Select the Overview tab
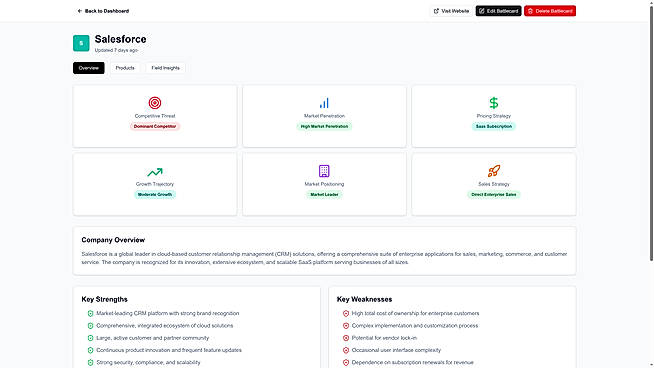This screenshot has width=654, height=368. tap(88, 68)
